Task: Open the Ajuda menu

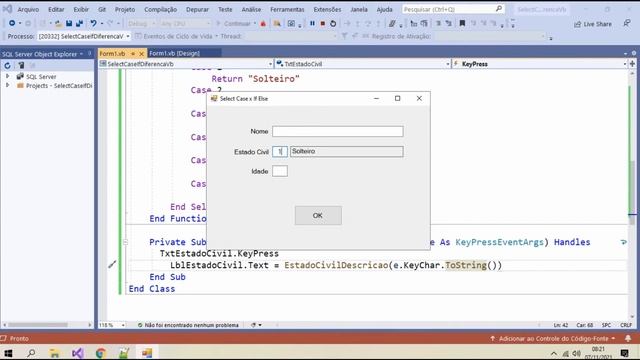Action: click(384, 9)
